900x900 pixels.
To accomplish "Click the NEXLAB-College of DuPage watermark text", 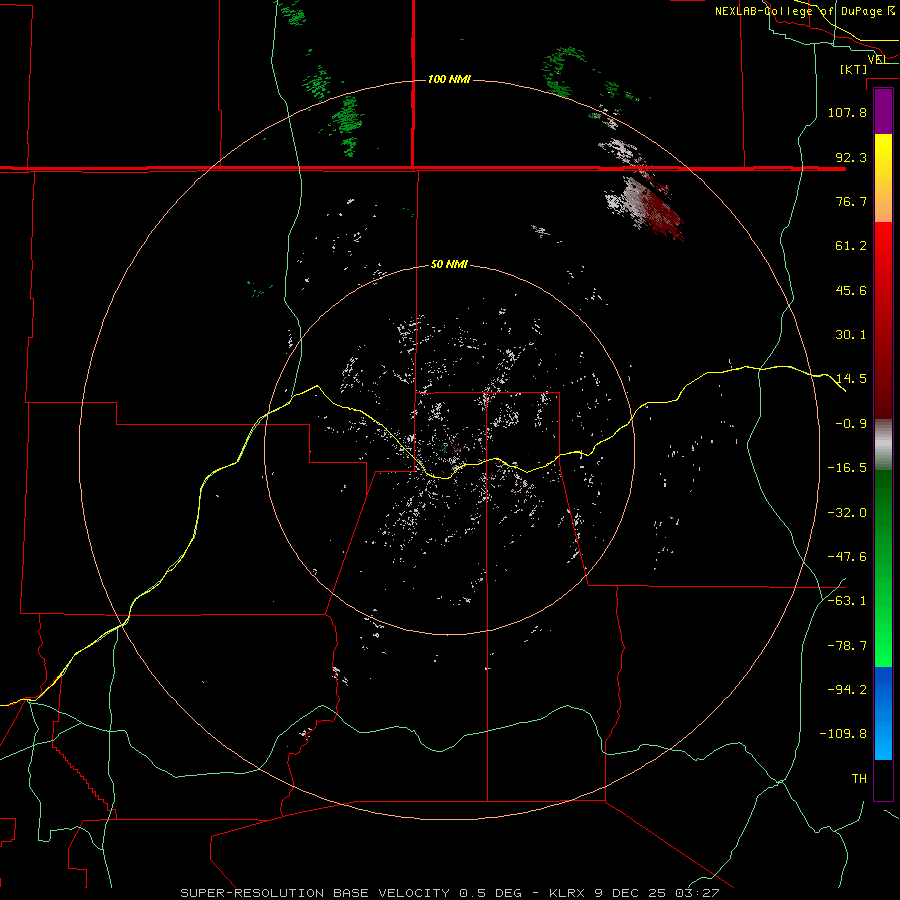I will pyautogui.click(x=805, y=11).
